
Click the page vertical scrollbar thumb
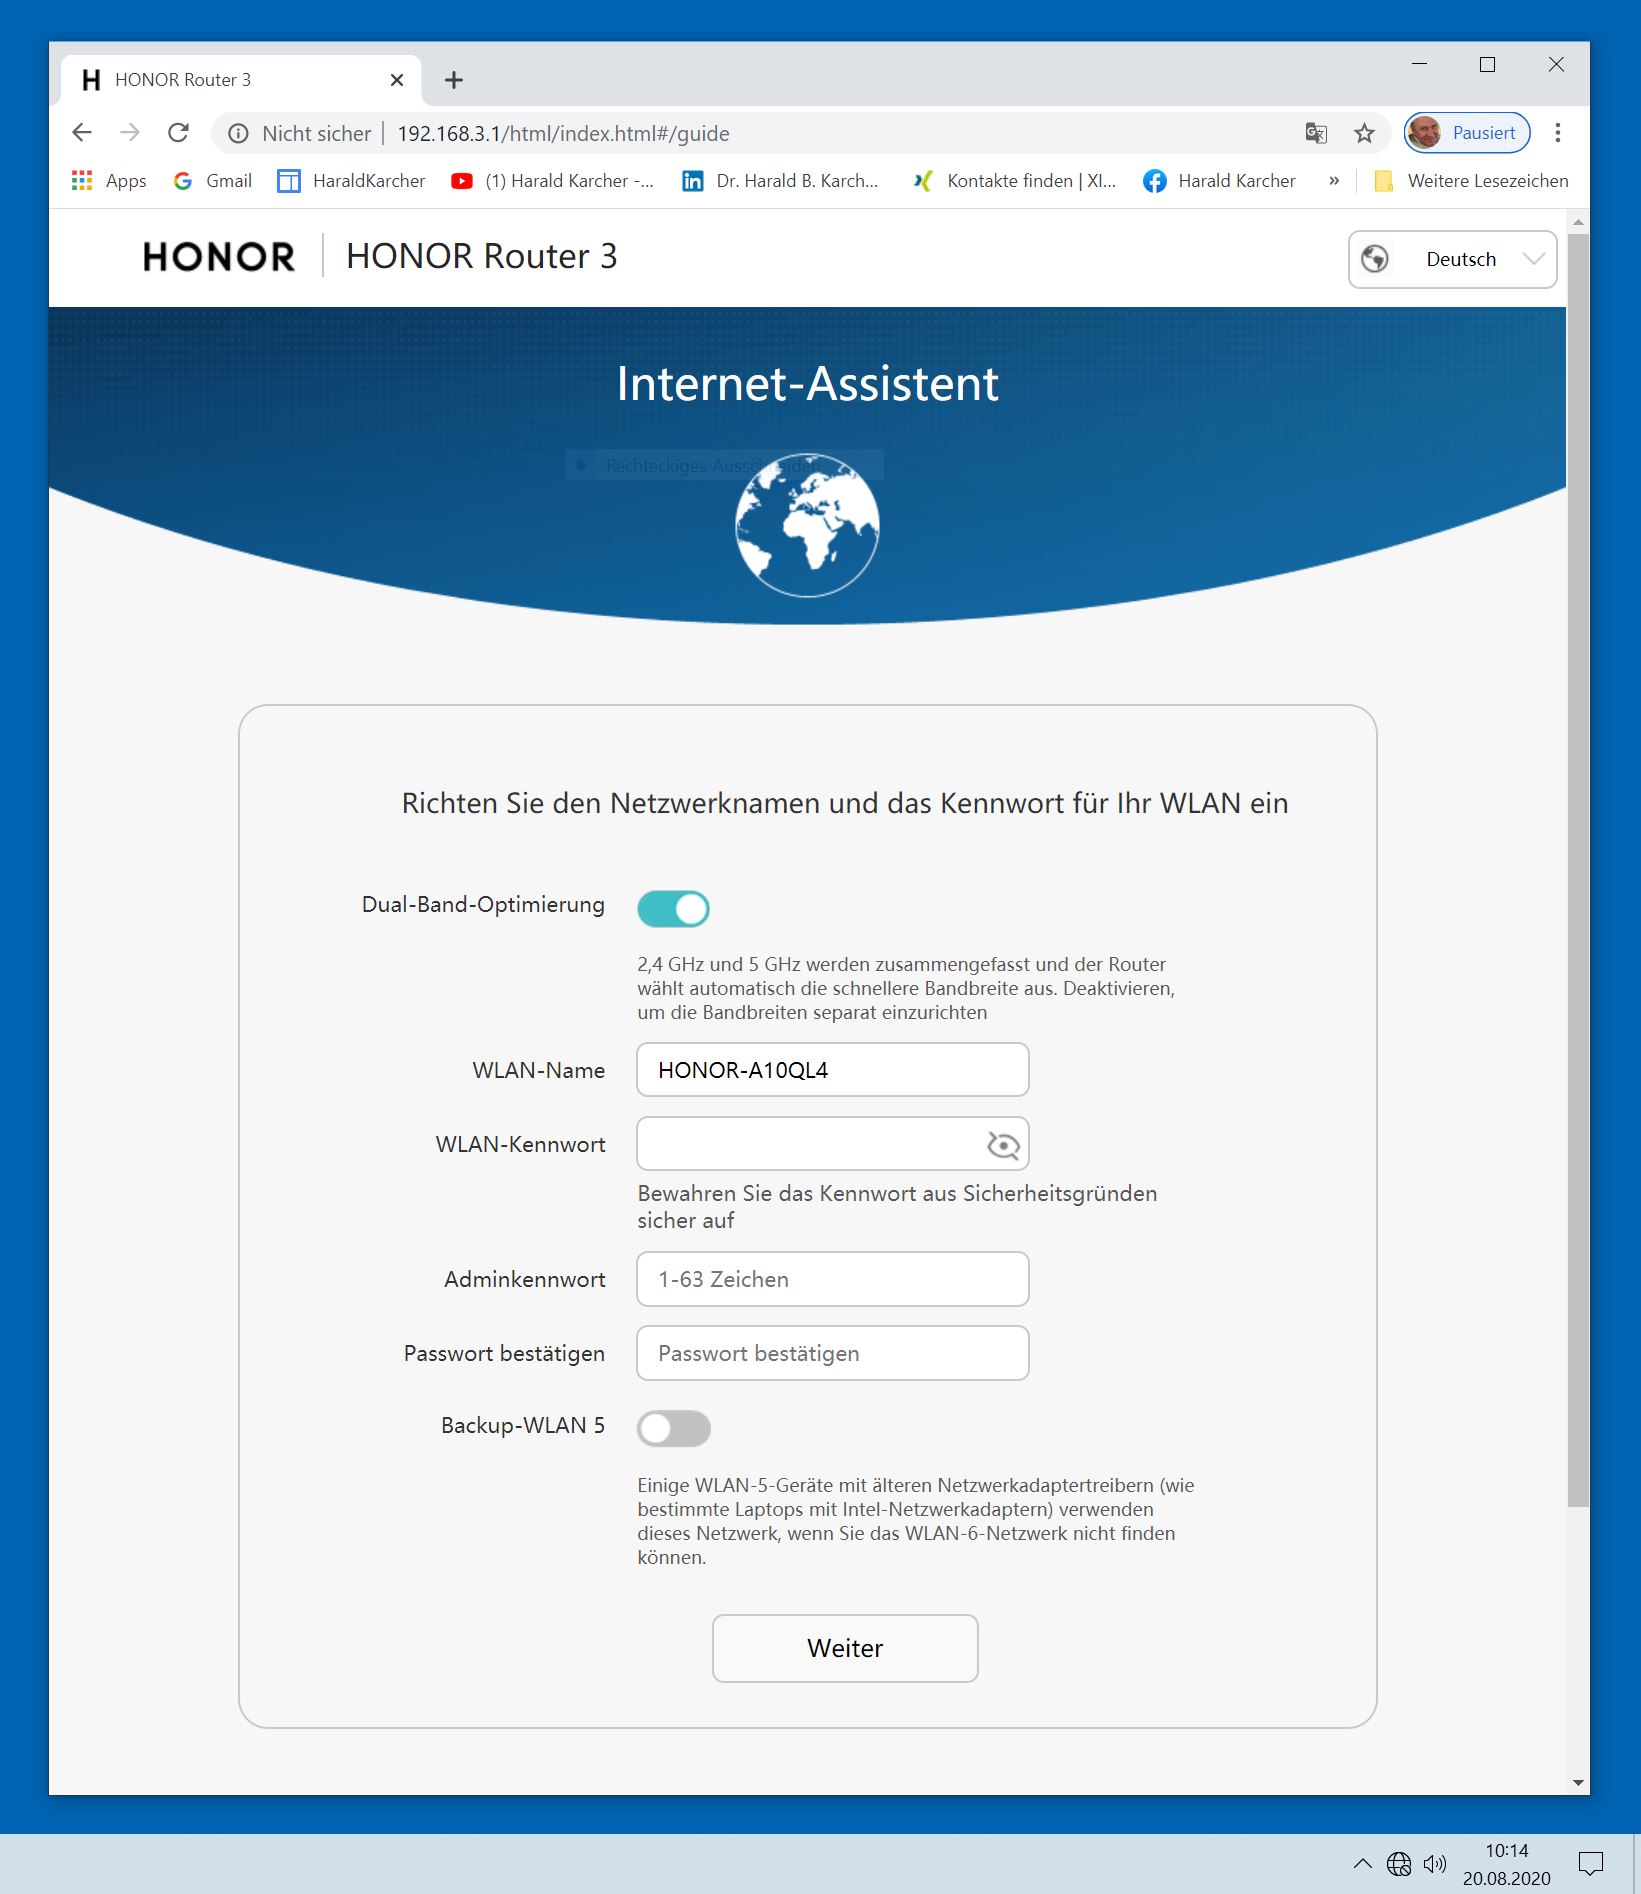tap(1578, 870)
